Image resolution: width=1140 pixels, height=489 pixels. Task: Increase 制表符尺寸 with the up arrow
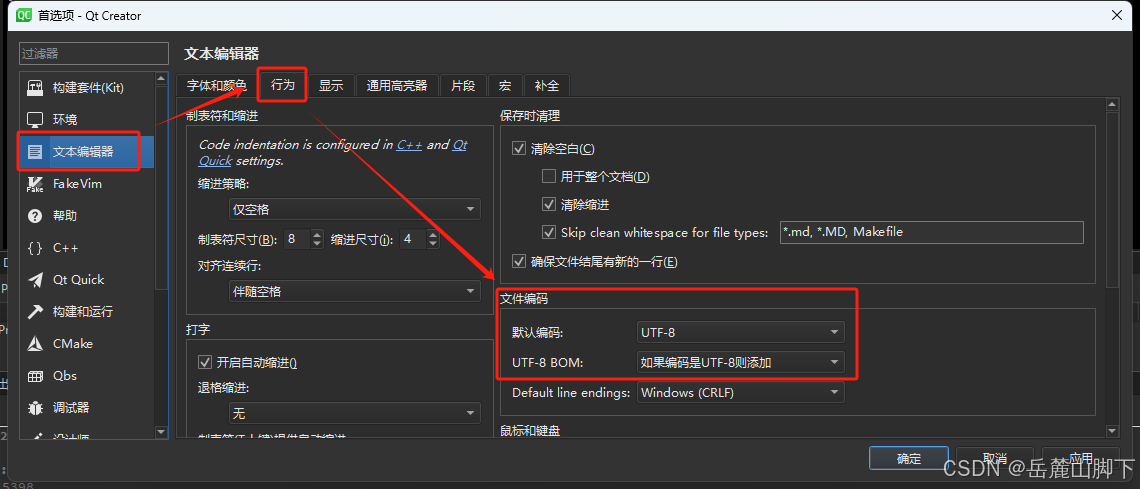pos(317,234)
